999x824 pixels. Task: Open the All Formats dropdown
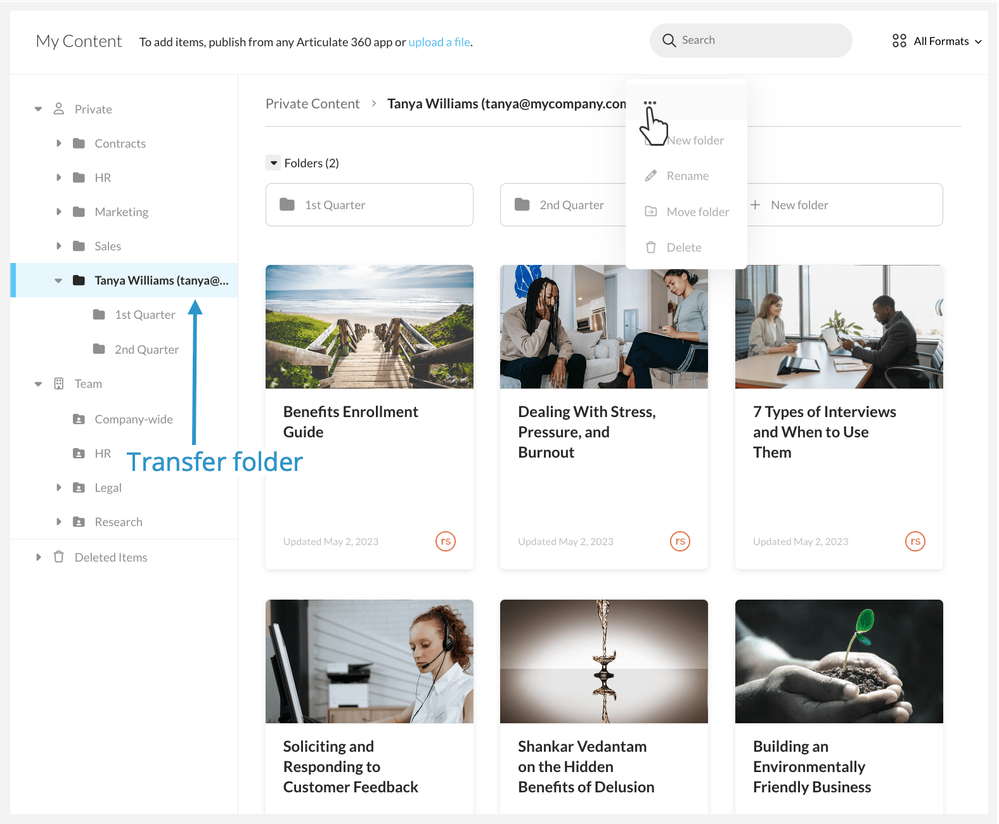(937, 41)
